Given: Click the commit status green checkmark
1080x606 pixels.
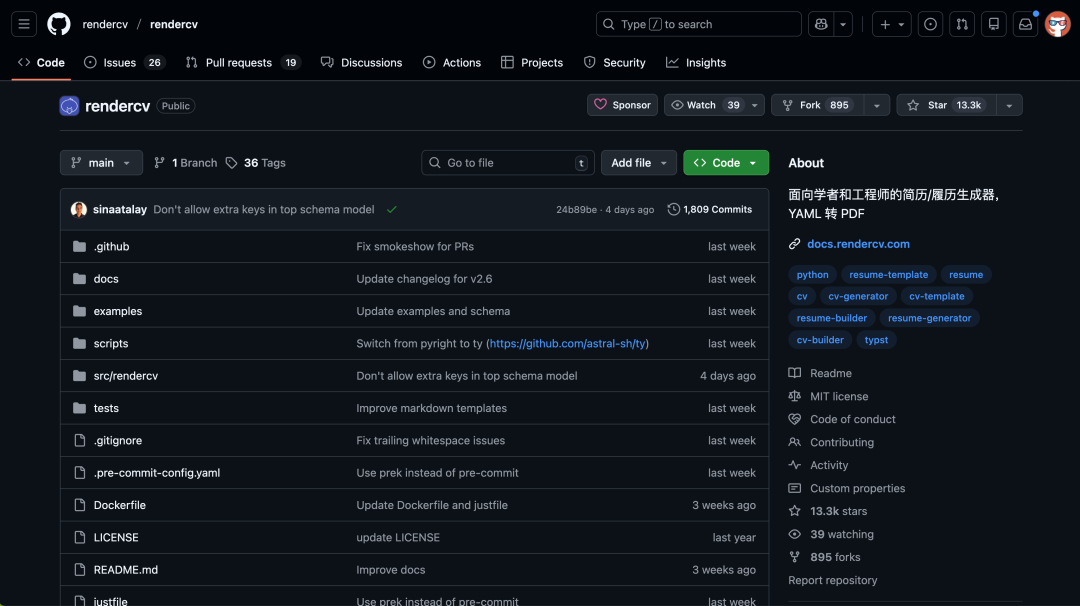Looking at the screenshot, I should [392, 209].
